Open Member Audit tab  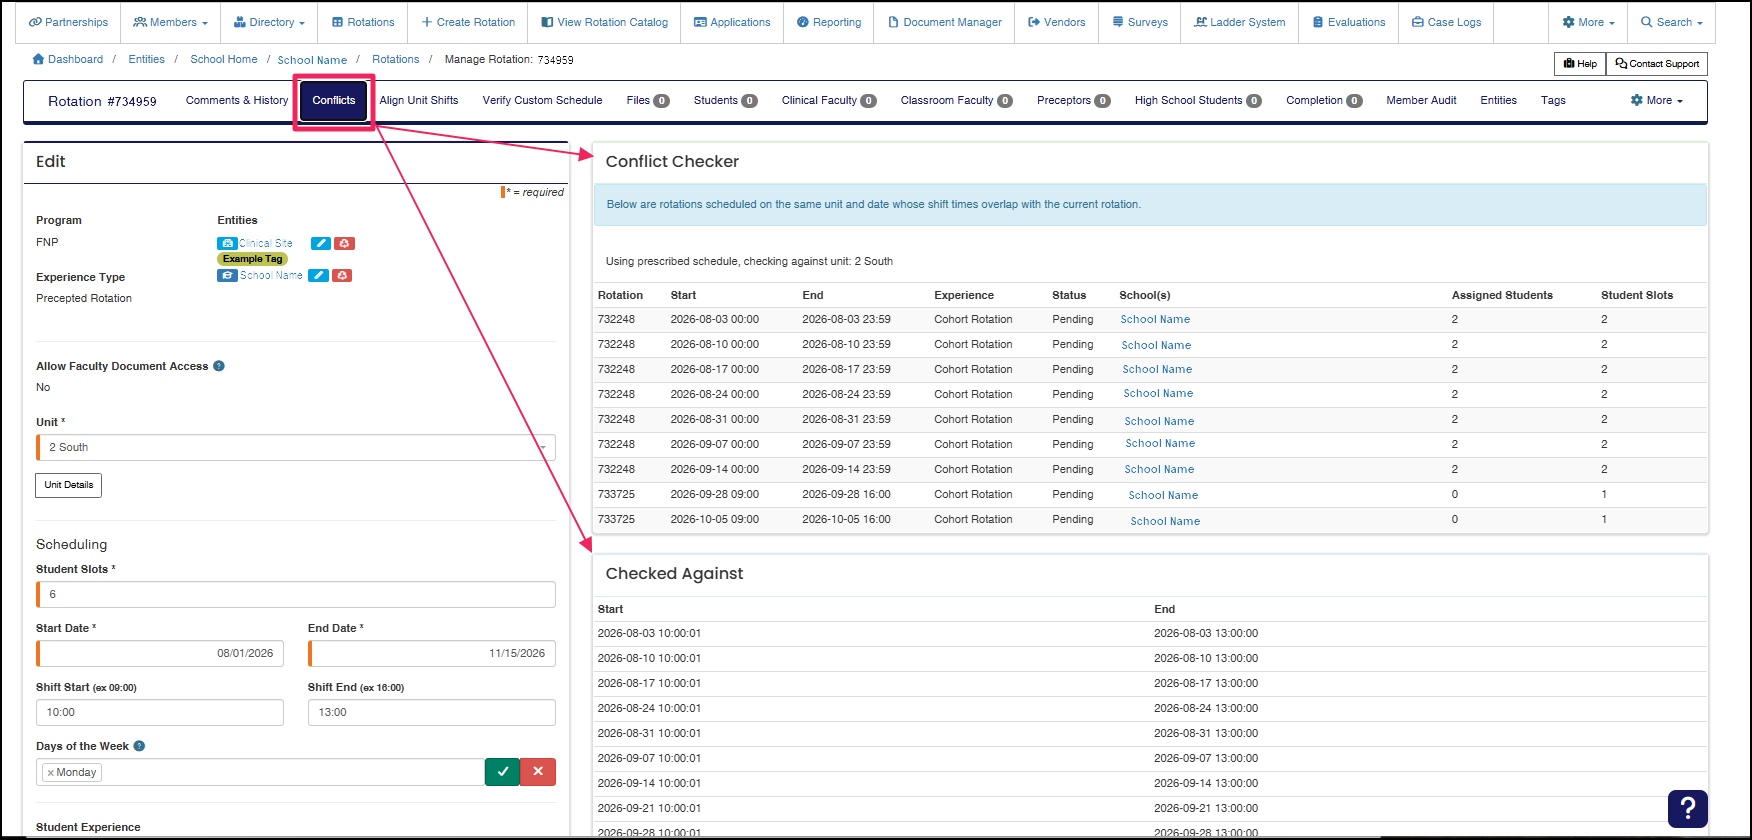(1421, 100)
